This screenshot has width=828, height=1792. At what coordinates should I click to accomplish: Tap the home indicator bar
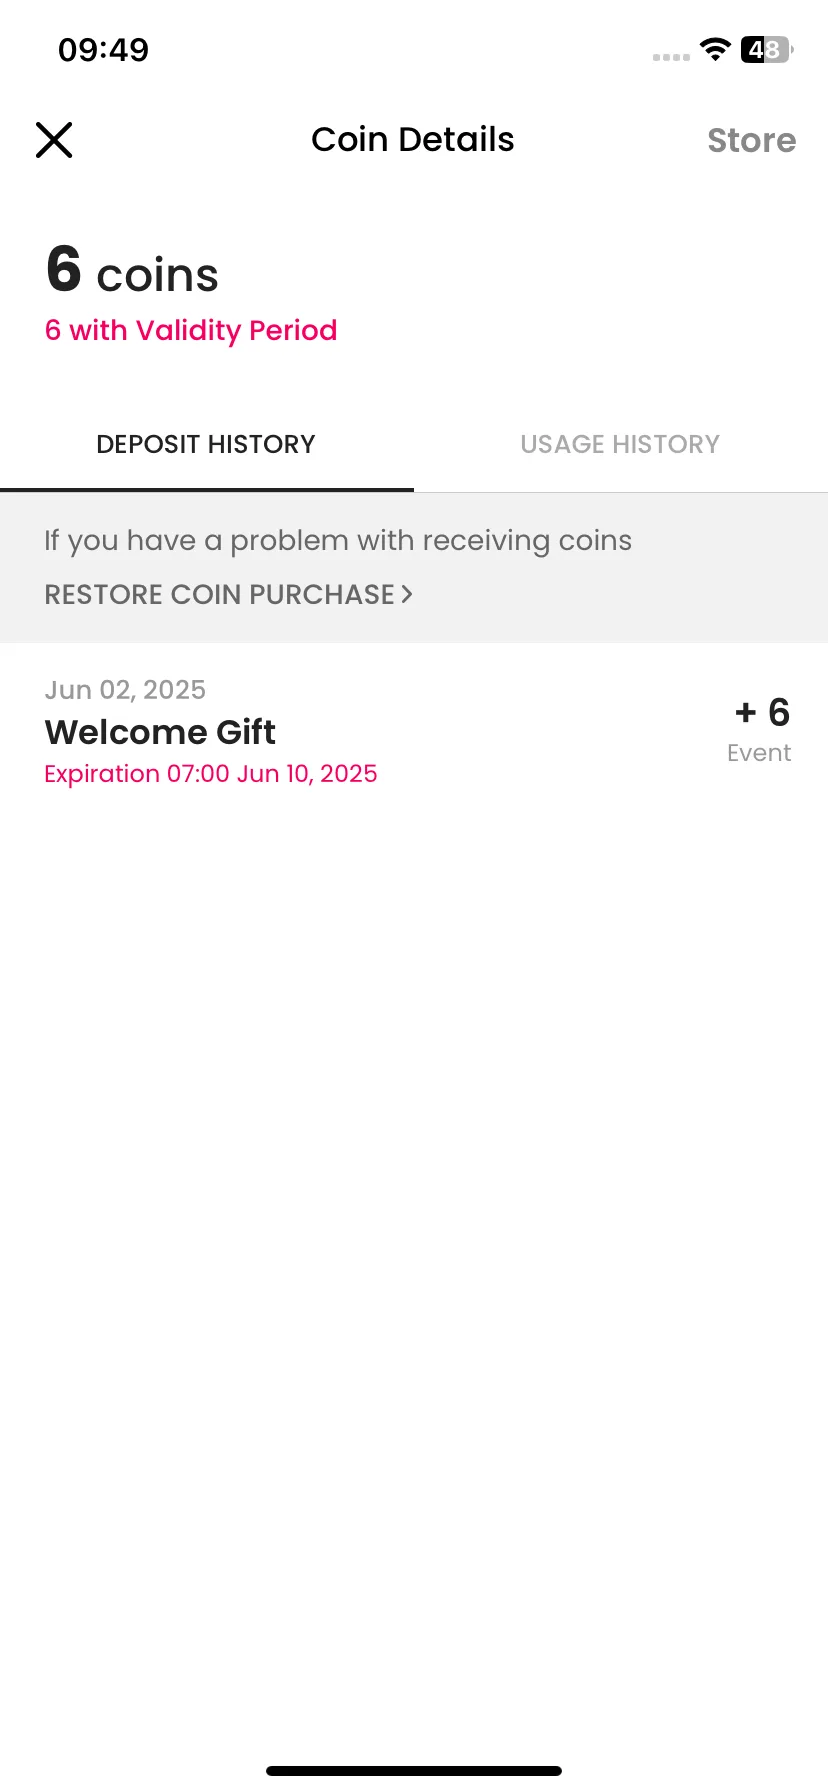click(x=414, y=1771)
